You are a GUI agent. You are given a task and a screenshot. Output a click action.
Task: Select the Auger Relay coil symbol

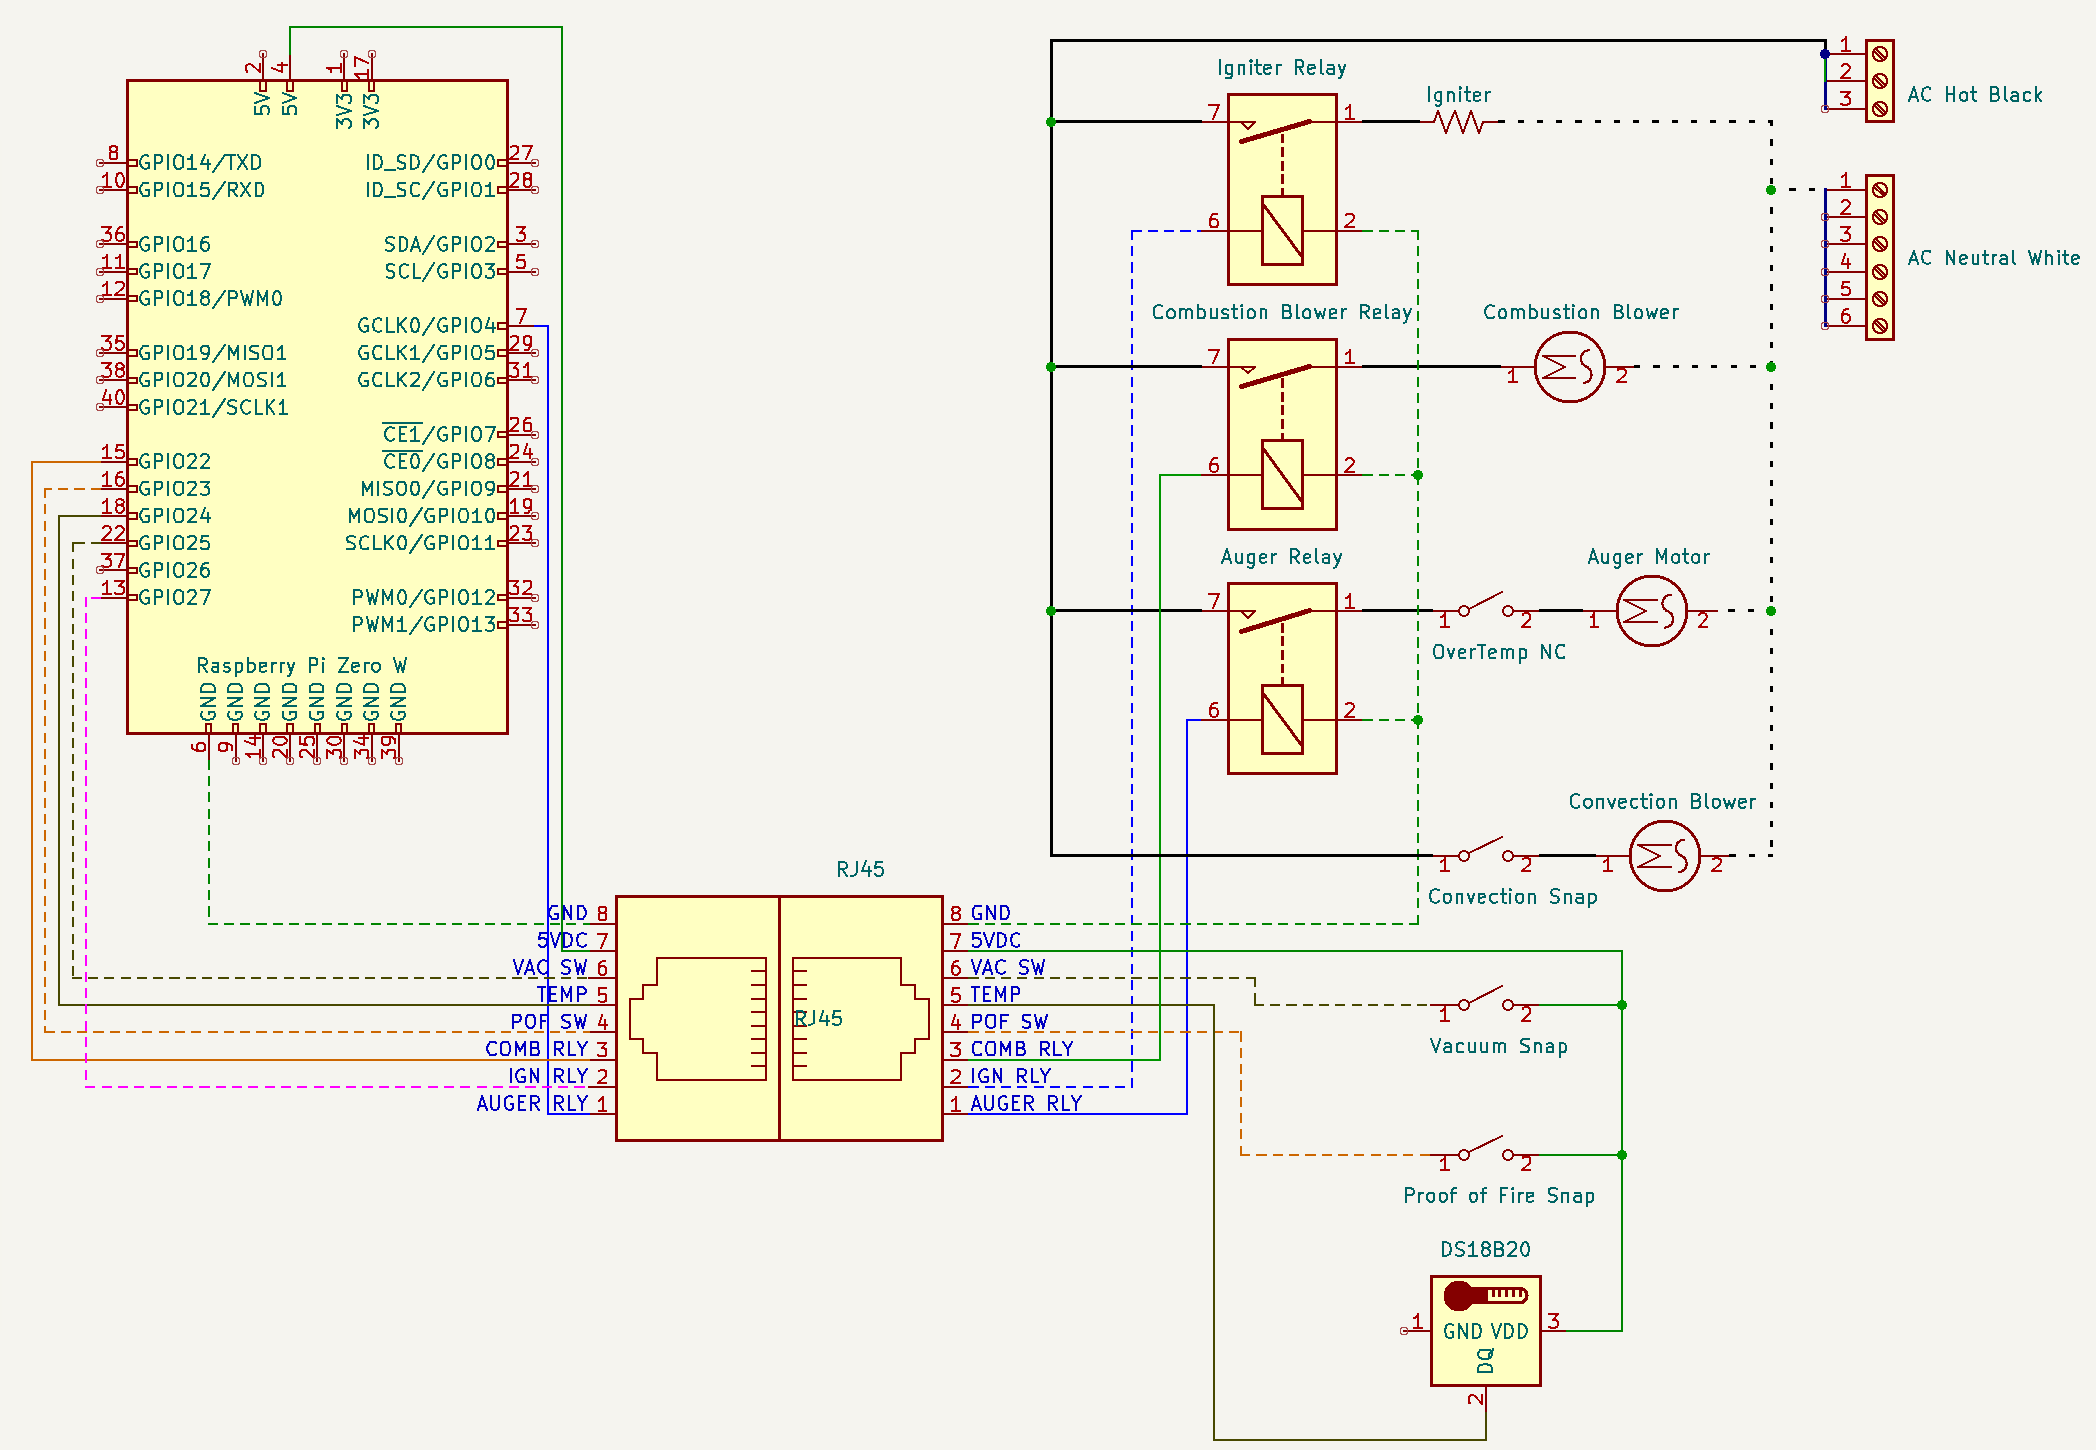click(x=1282, y=719)
